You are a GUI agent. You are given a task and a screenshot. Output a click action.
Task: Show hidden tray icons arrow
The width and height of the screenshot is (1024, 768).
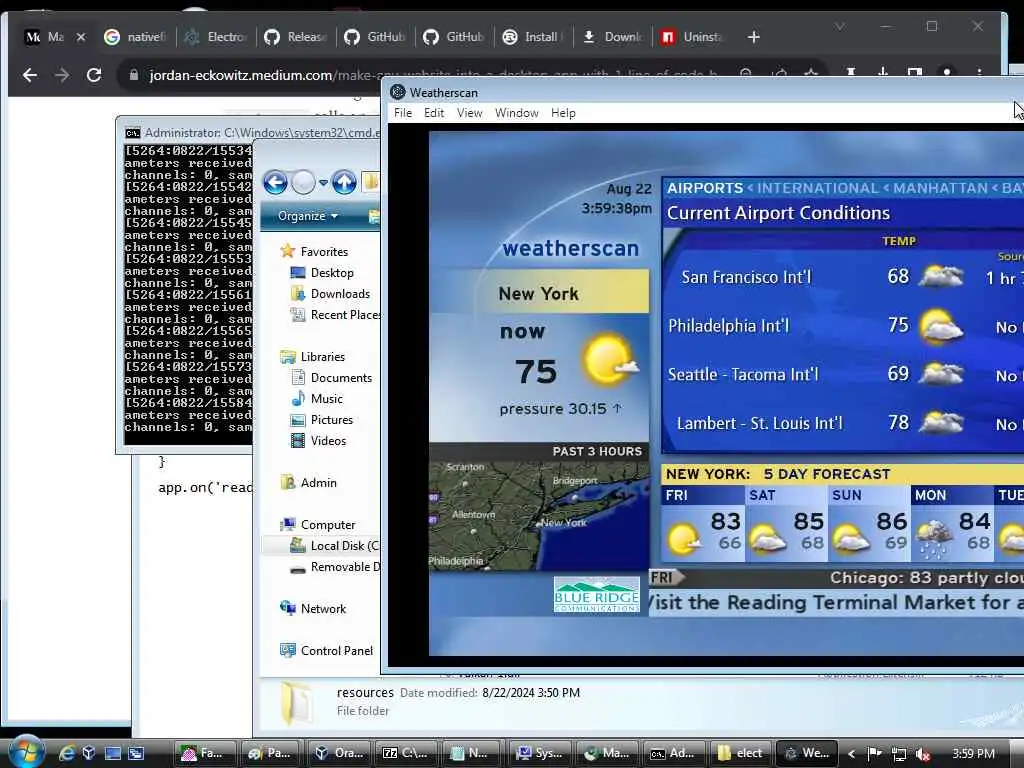point(851,754)
